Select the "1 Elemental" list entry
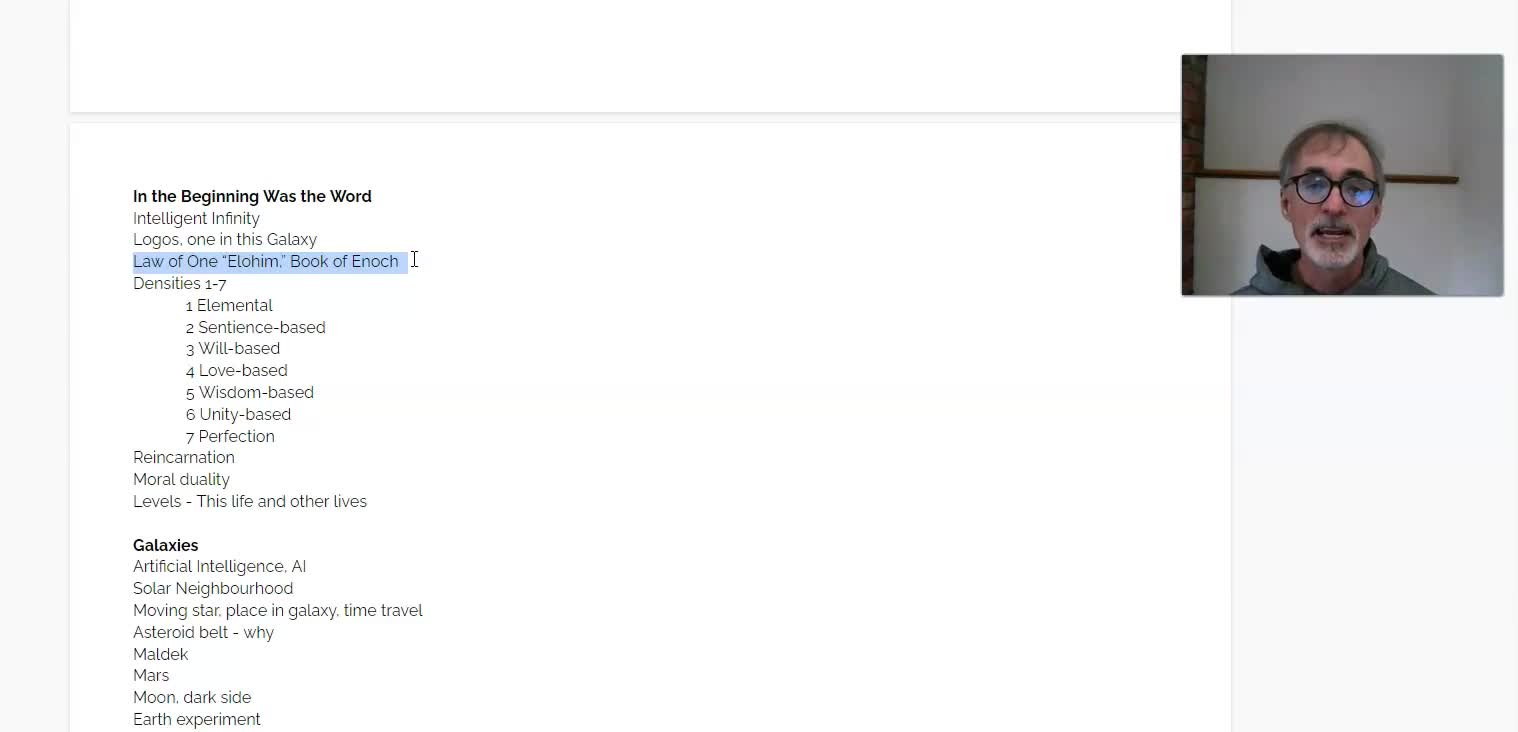This screenshot has height=732, width=1518. (x=229, y=306)
